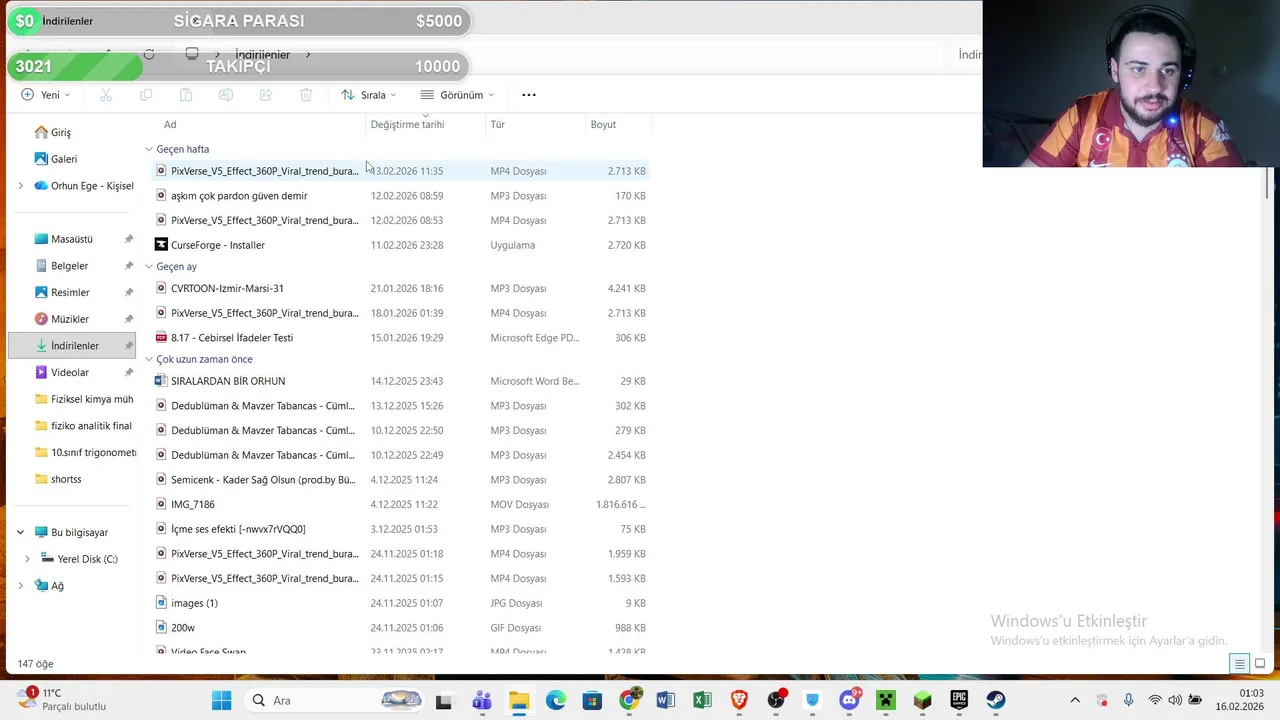Image resolution: width=1280 pixels, height=720 pixels.
Task: Open File Explorer from the taskbar
Action: point(518,700)
